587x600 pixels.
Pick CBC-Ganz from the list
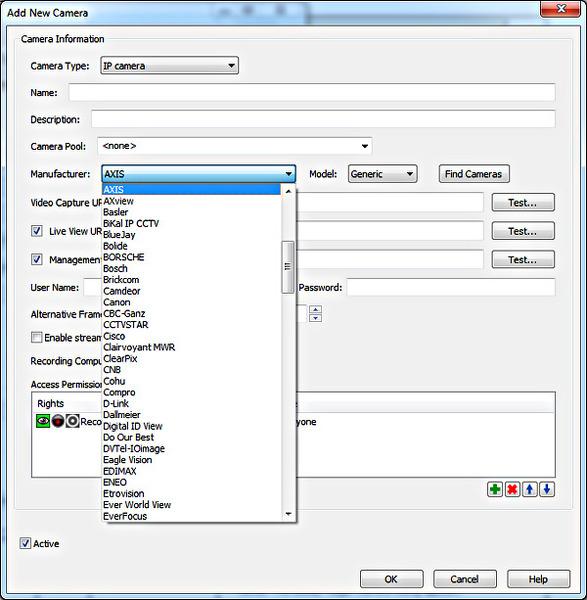click(x=191, y=313)
